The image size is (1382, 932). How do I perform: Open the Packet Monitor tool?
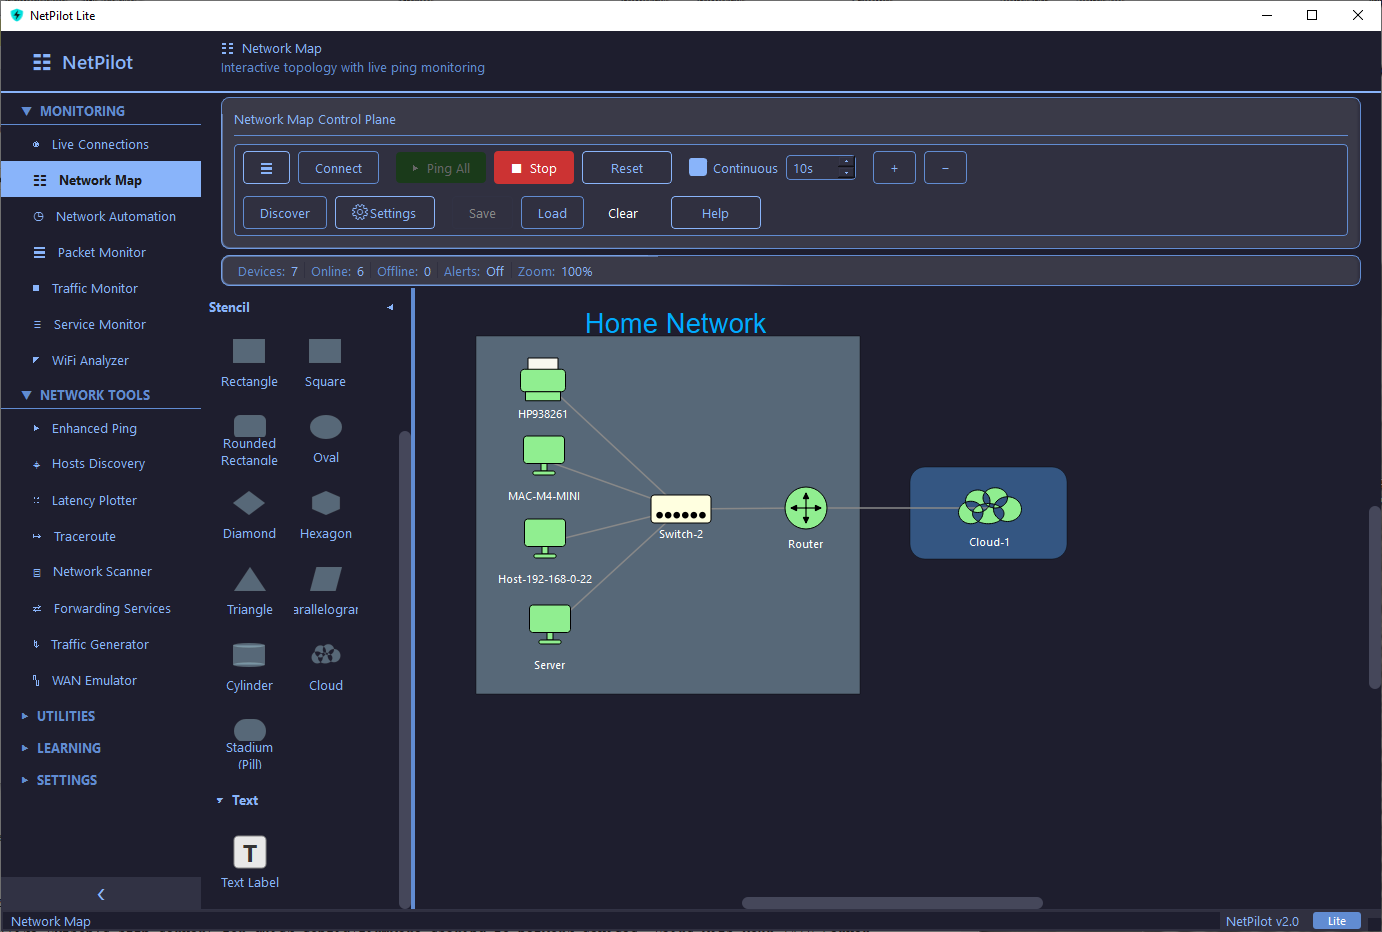101,252
